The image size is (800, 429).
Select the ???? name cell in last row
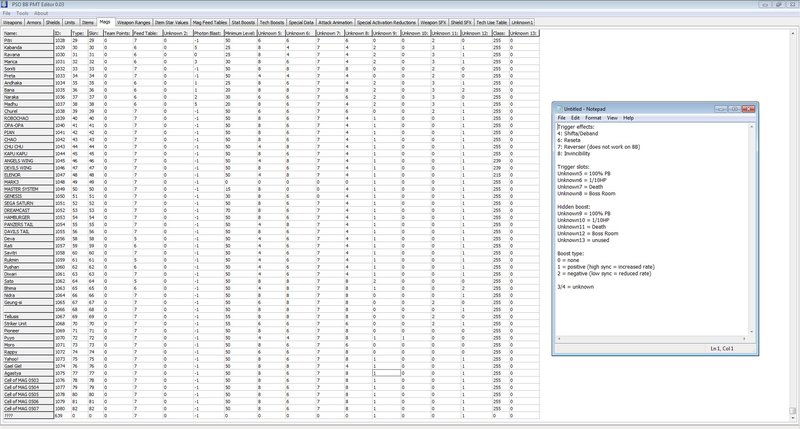(28, 416)
